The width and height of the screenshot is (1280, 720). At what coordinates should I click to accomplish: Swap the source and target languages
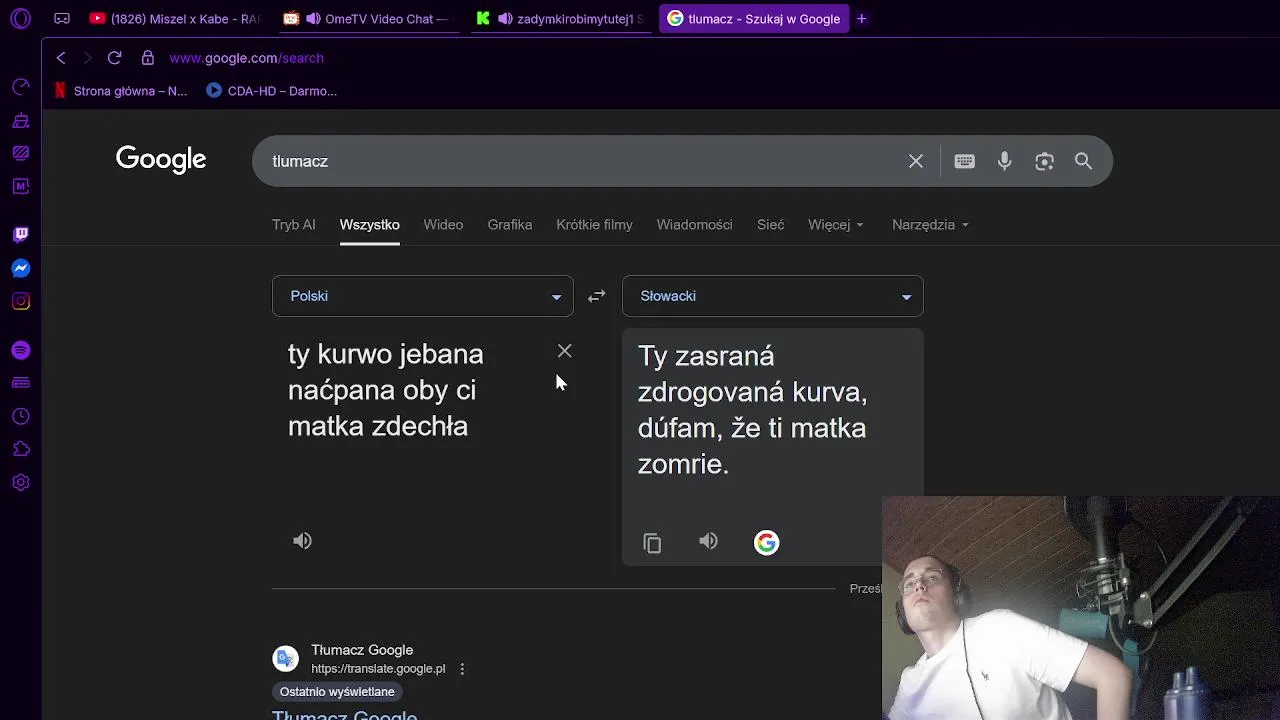tap(597, 296)
